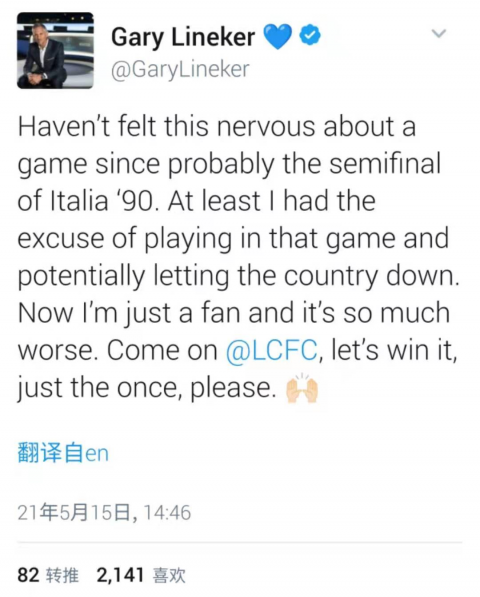Click the number 82 retweet count

click(x=29, y=575)
